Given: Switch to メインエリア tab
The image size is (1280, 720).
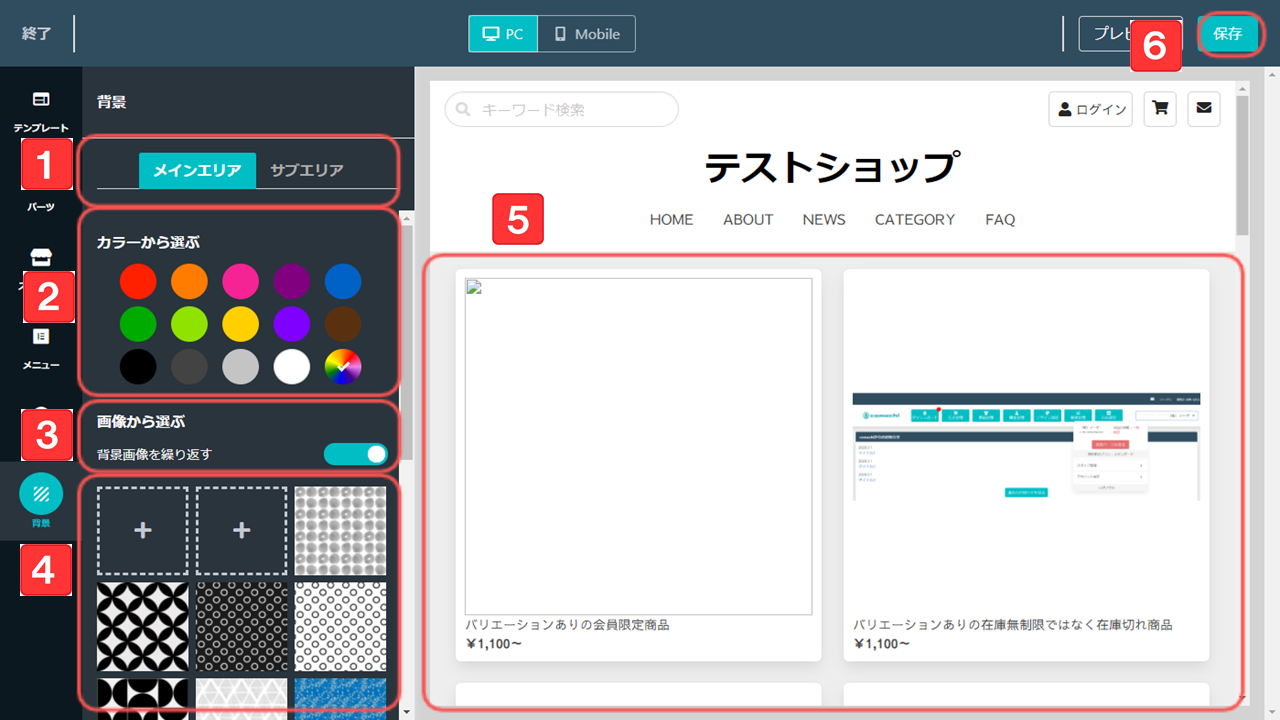Looking at the screenshot, I should (x=198, y=170).
